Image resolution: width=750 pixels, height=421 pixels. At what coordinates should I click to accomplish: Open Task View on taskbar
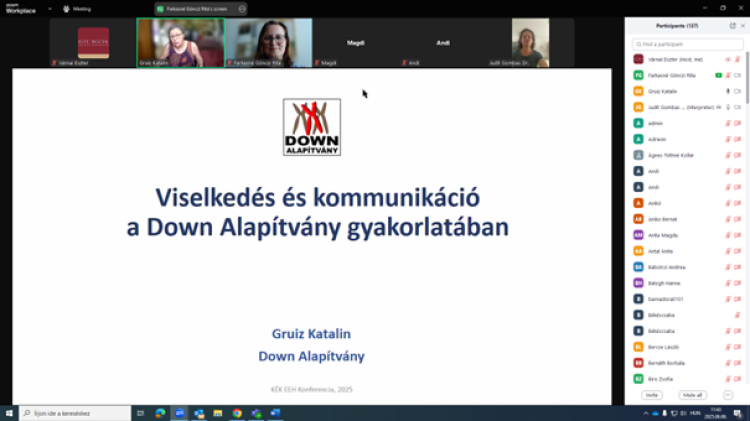(x=140, y=413)
